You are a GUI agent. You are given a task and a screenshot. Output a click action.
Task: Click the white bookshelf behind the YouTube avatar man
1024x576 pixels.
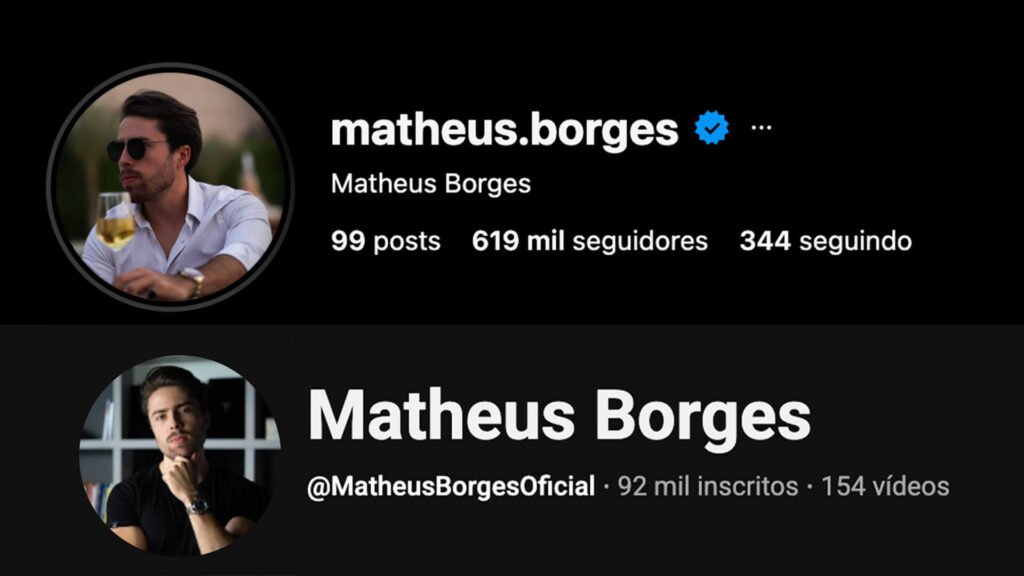[248, 424]
